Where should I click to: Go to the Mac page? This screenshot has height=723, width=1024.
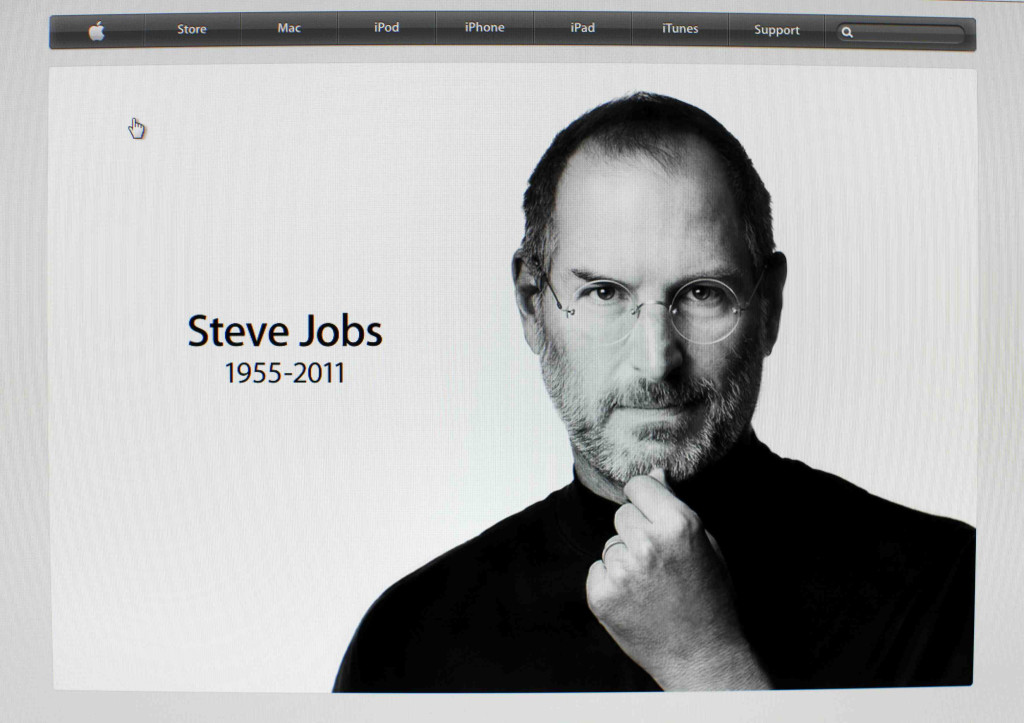[x=289, y=28]
